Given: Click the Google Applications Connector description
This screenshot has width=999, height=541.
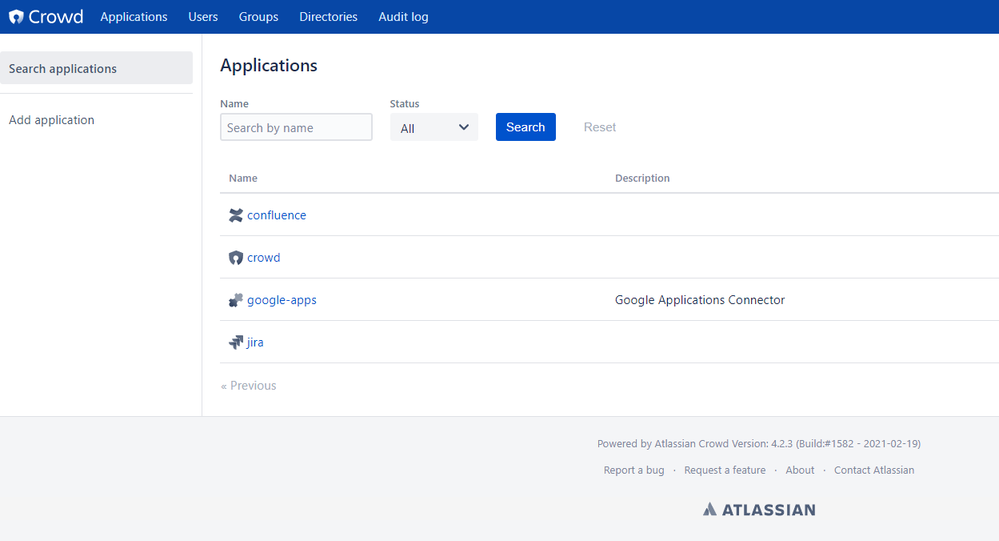Looking at the screenshot, I should pos(700,300).
